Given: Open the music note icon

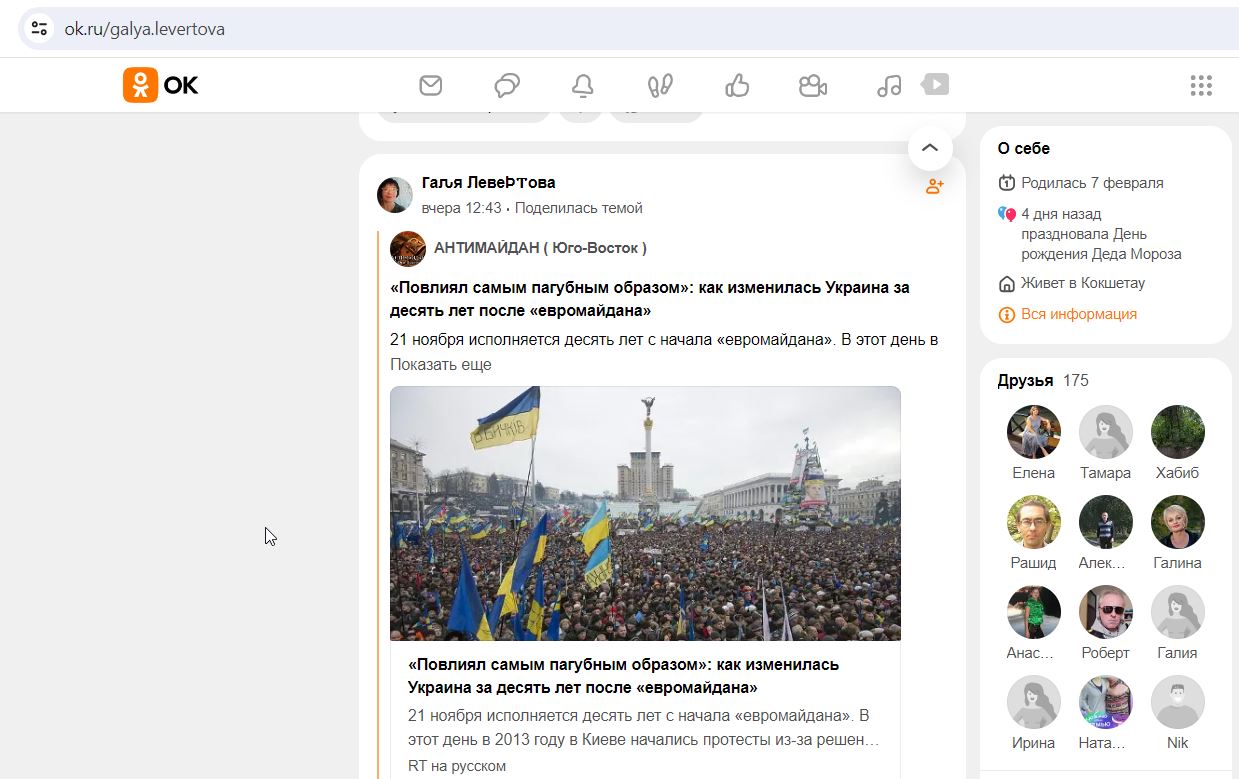Looking at the screenshot, I should [x=889, y=86].
